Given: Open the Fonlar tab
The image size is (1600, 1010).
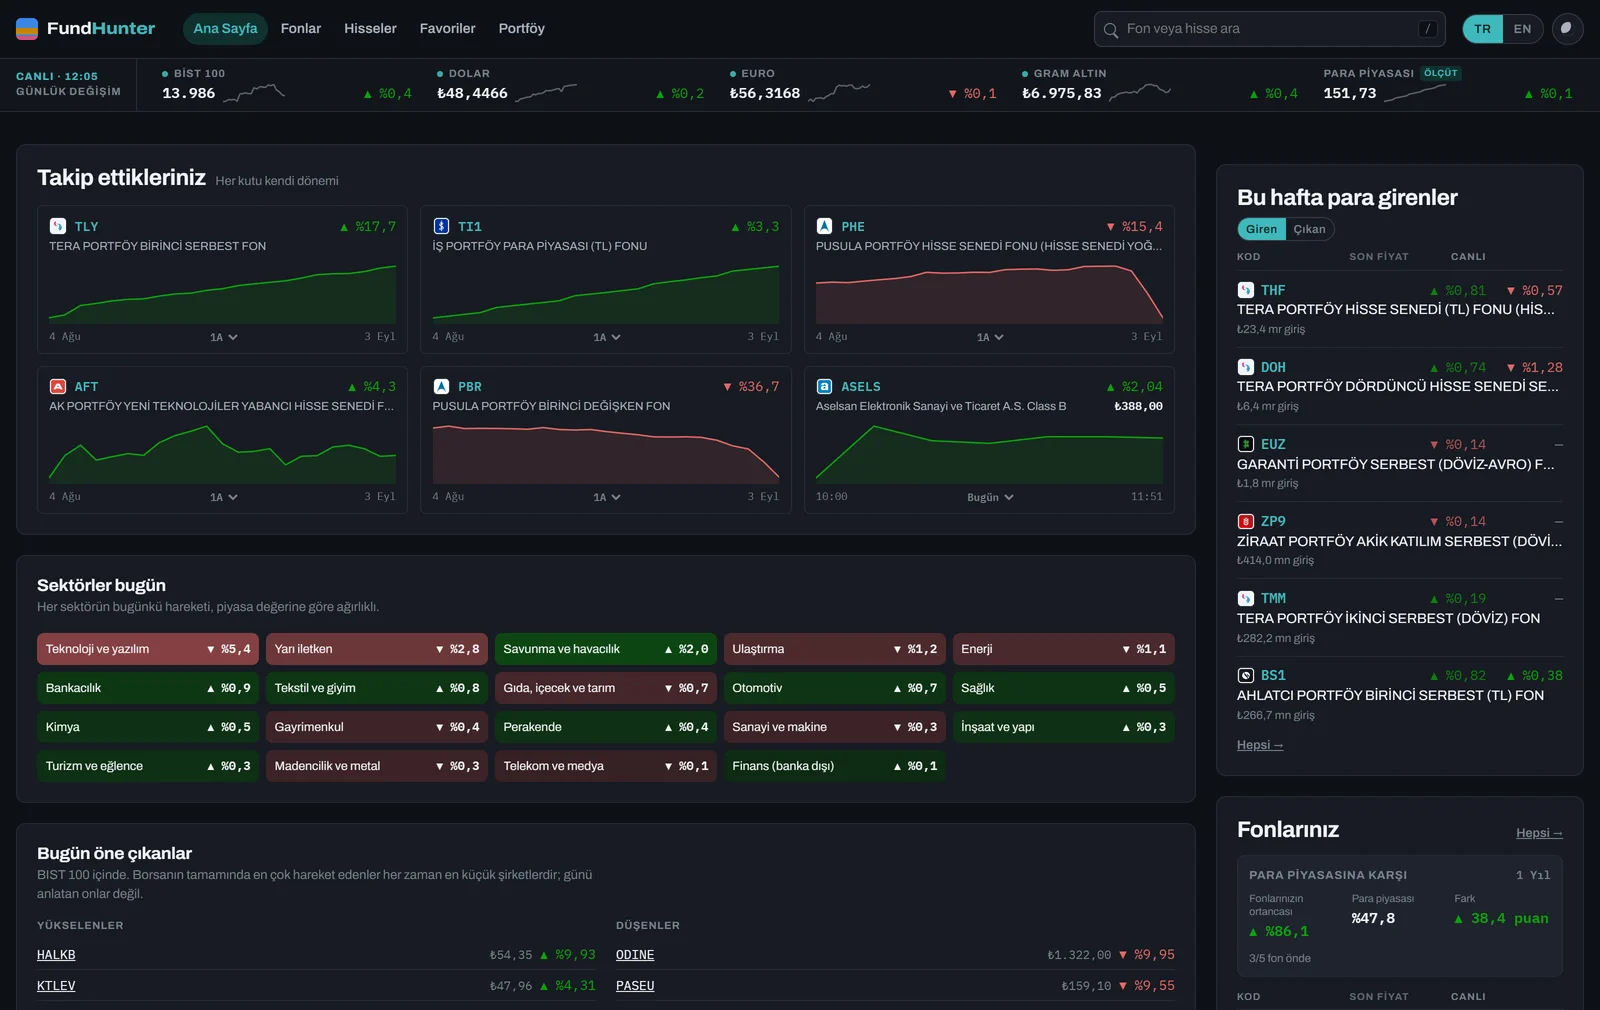Looking at the screenshot, I should 301,29.
